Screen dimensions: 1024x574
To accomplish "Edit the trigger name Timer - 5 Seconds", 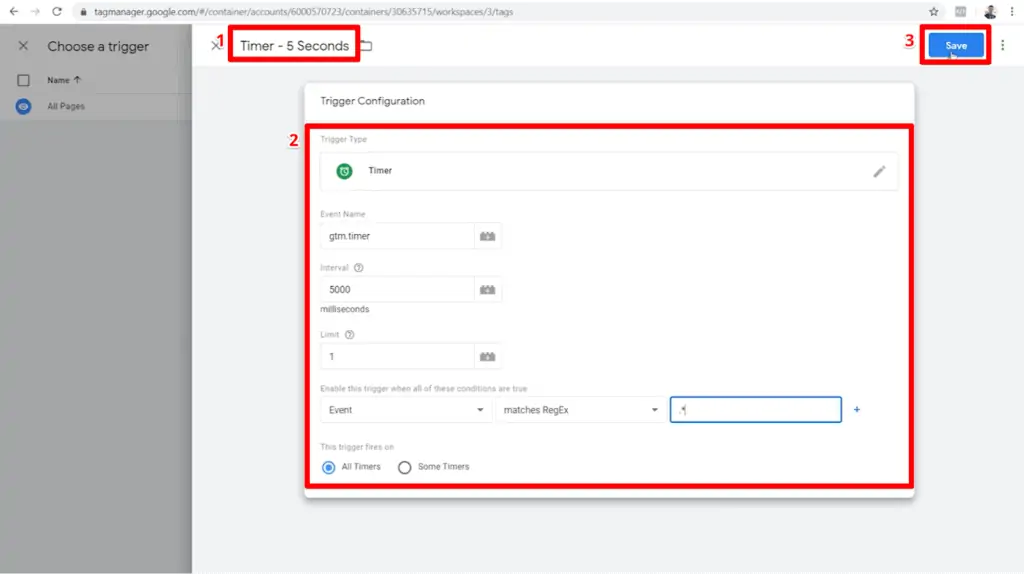I will (x=294, y=46).
